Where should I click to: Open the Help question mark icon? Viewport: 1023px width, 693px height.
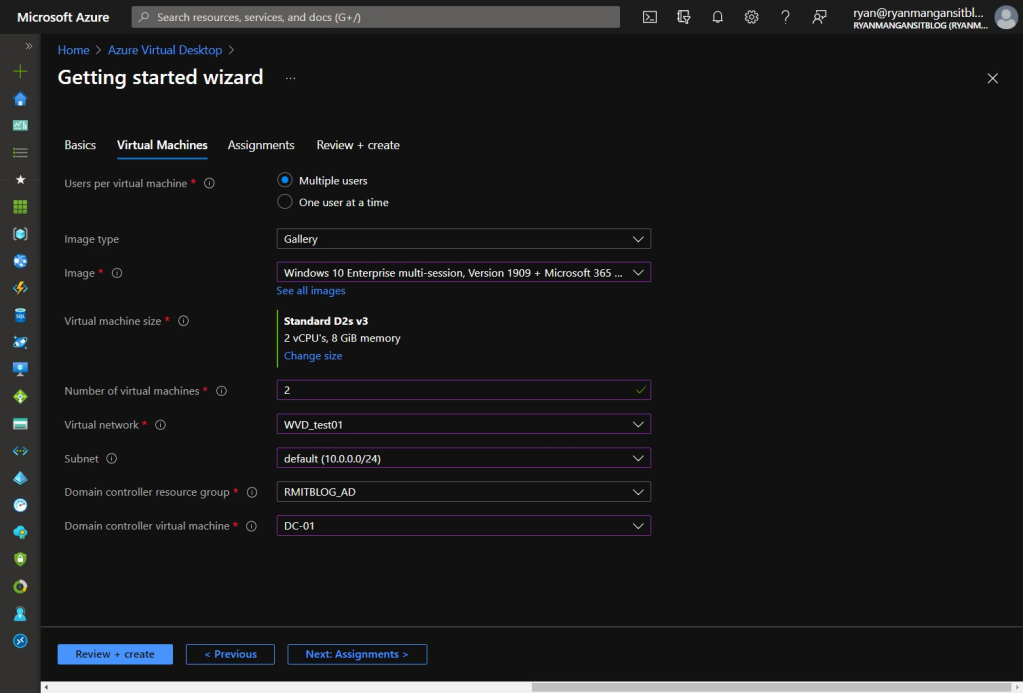pos(786,17)
